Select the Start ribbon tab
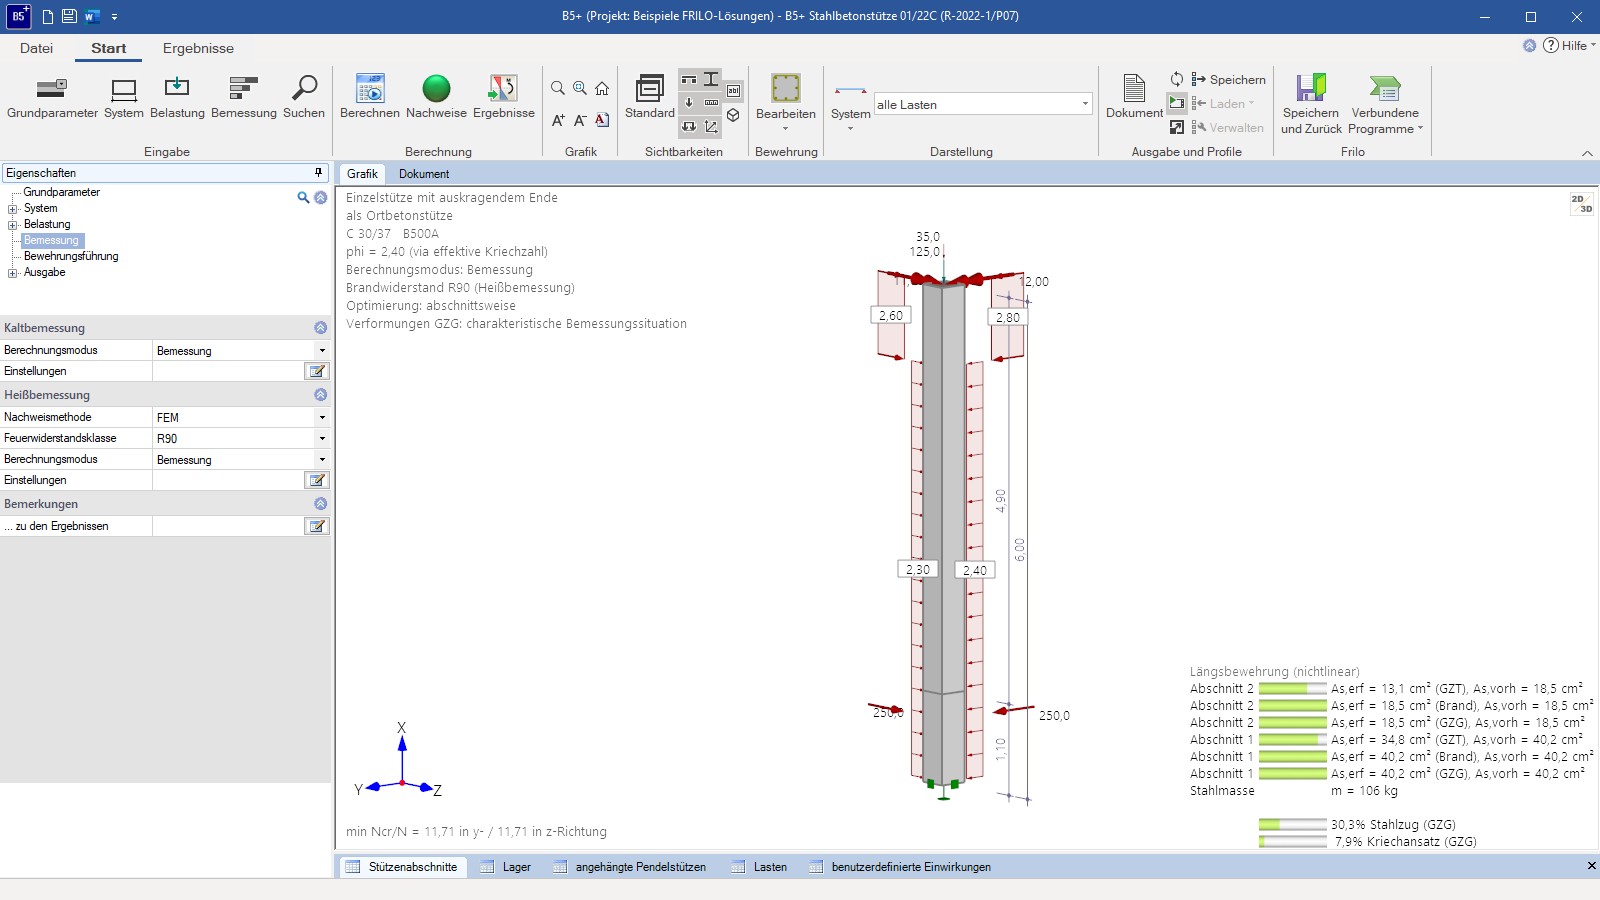Screen dimensions: 1600x900 108,48
